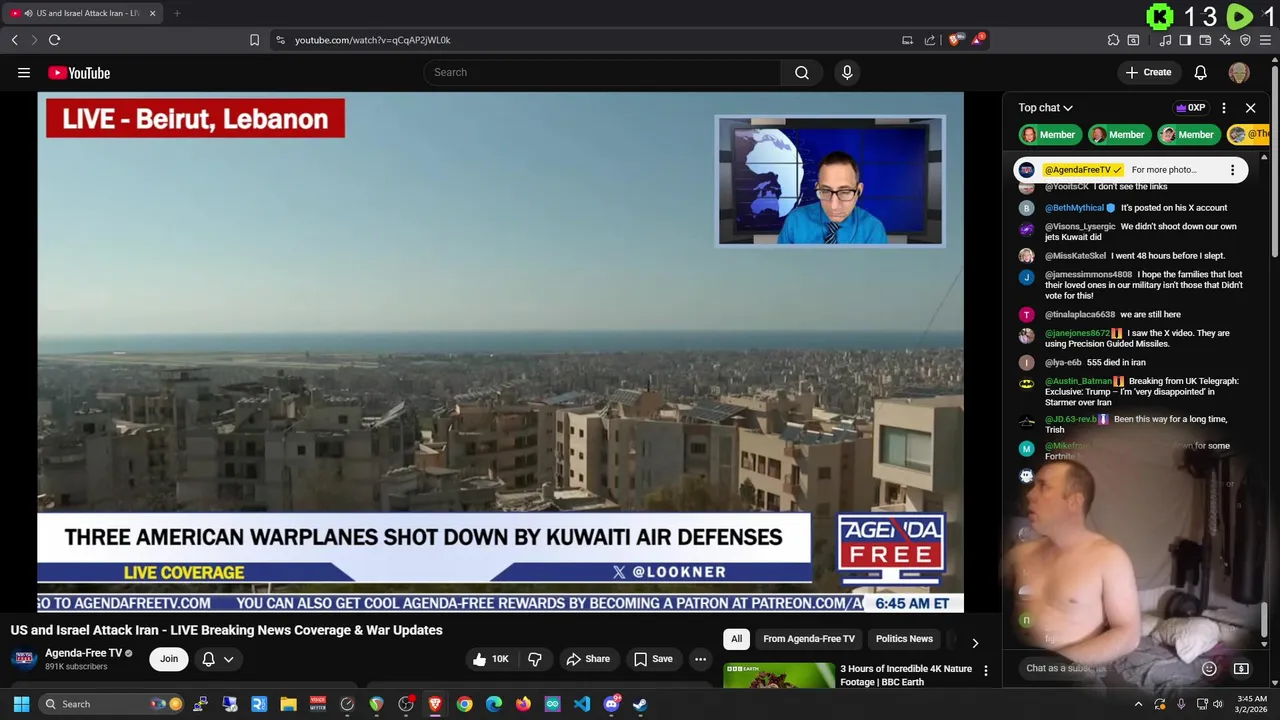Start voice search with the microphone
Image resolution: width=1280 pixels, height=720 pixels.
tap(847, 72)
